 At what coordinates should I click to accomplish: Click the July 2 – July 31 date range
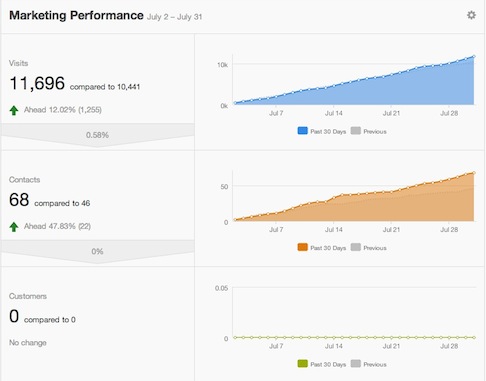pyautogui.click(x=175, y=17)
